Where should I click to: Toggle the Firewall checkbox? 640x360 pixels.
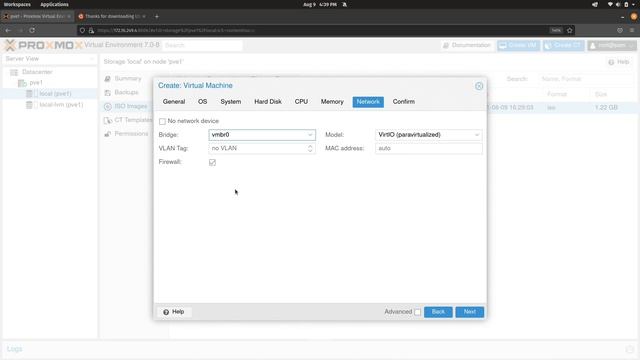(x=212, y=162)
